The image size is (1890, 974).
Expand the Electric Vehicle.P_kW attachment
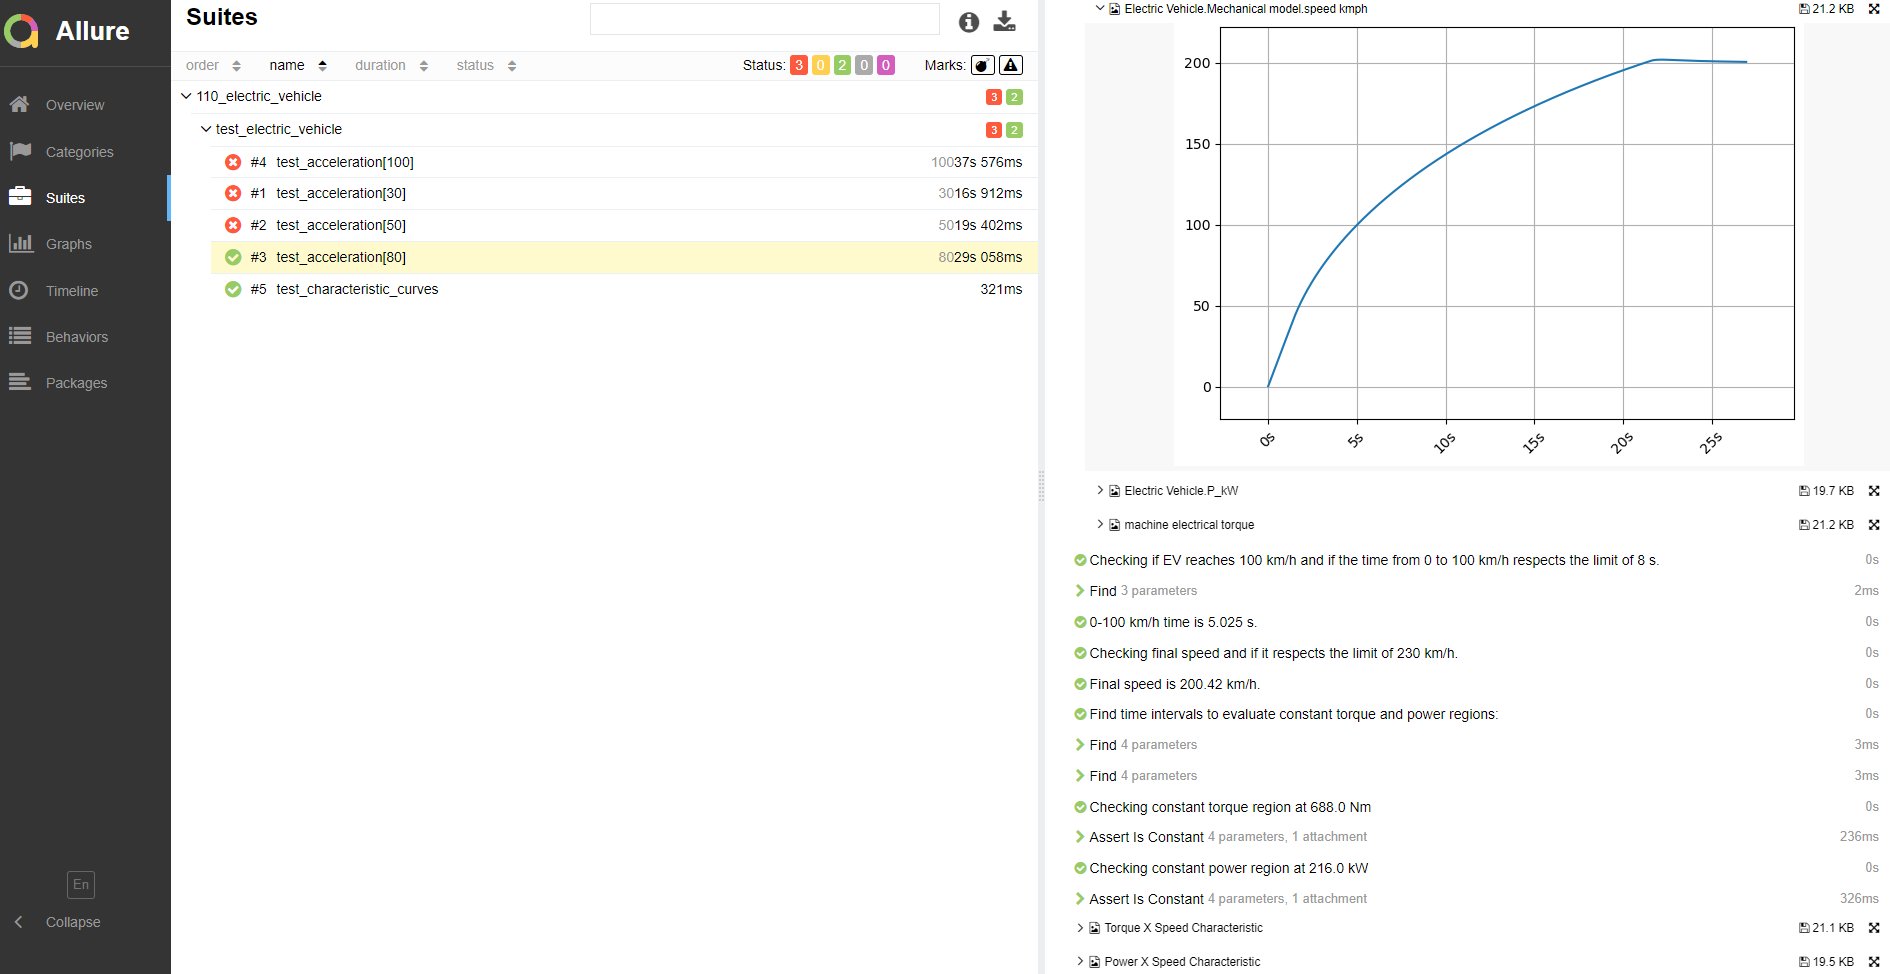pyautogui.click(x=1100, y=491)
